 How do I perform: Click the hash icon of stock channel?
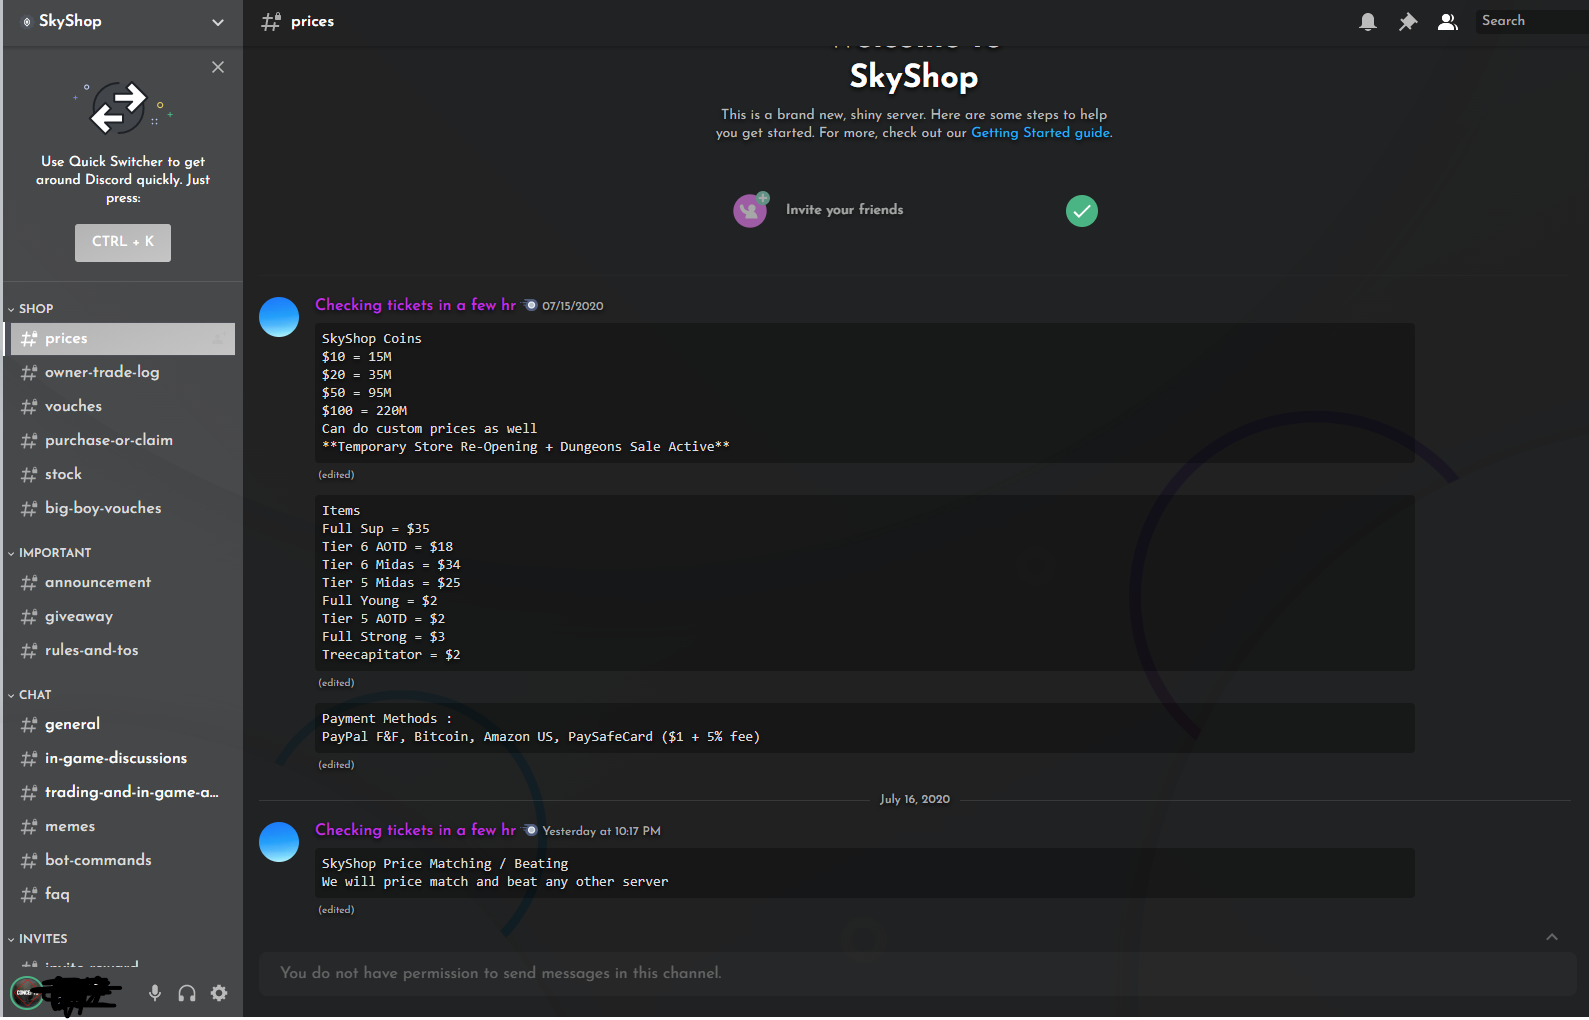pos(29,475)
